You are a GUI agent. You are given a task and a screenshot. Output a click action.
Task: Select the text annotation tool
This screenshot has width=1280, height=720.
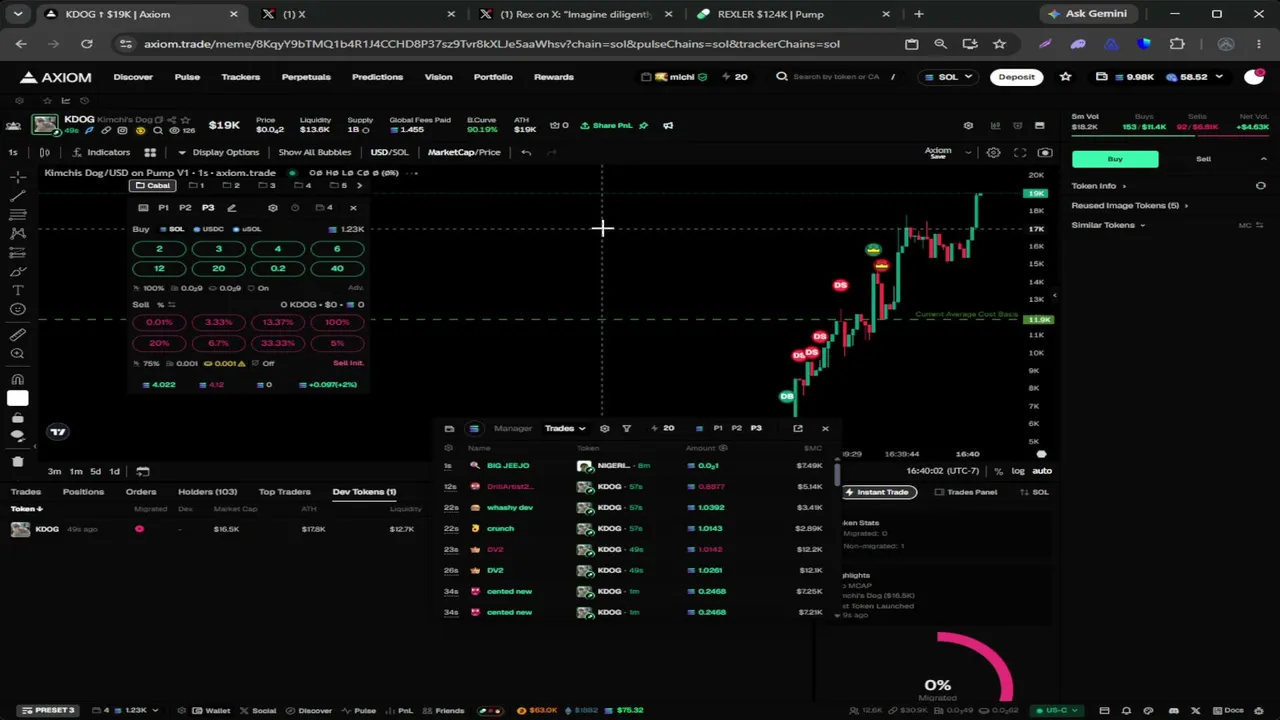coord(18,290)
